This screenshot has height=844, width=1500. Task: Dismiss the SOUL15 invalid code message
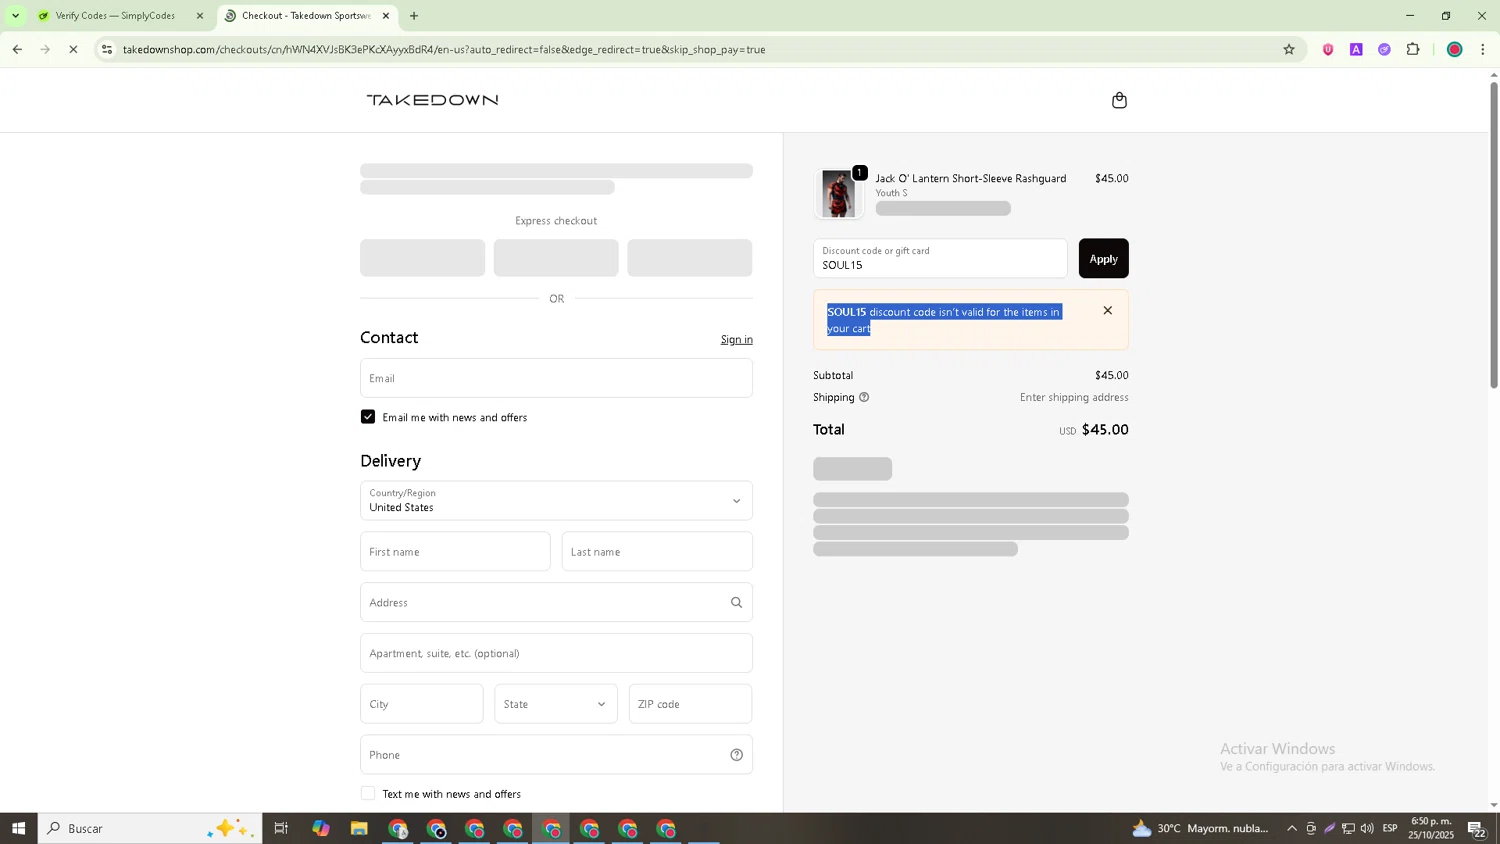(1107, 311)
